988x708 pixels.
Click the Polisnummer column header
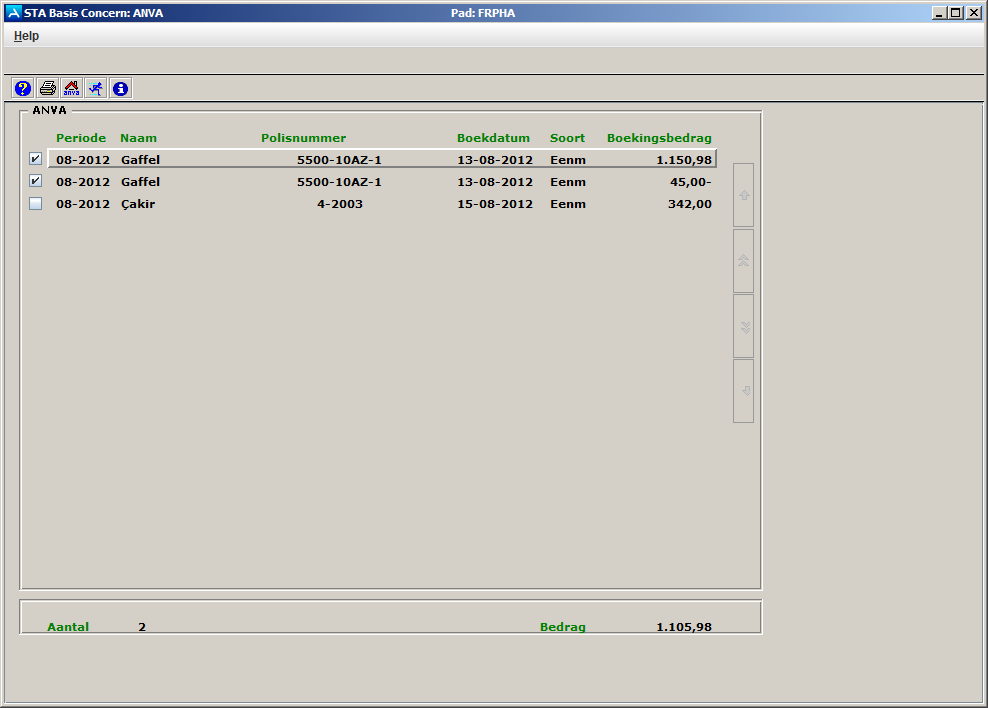point(303,138)
